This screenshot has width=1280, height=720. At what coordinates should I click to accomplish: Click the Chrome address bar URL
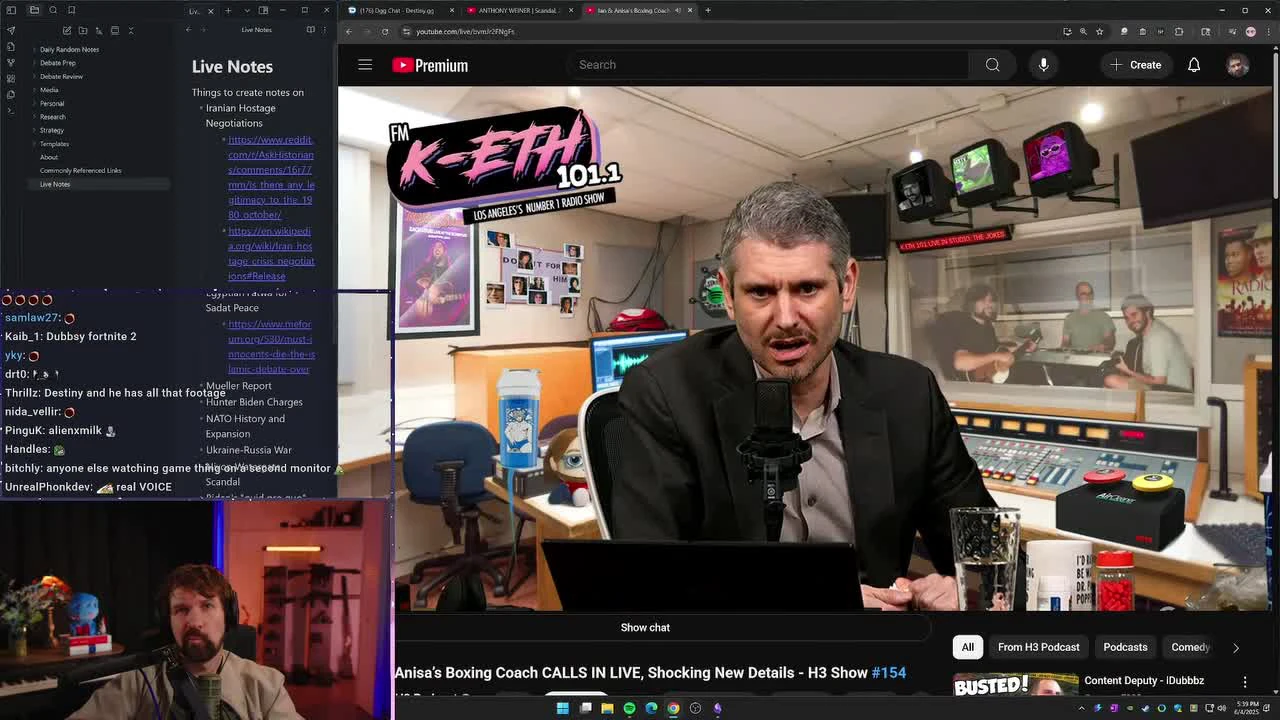point(465,31)
